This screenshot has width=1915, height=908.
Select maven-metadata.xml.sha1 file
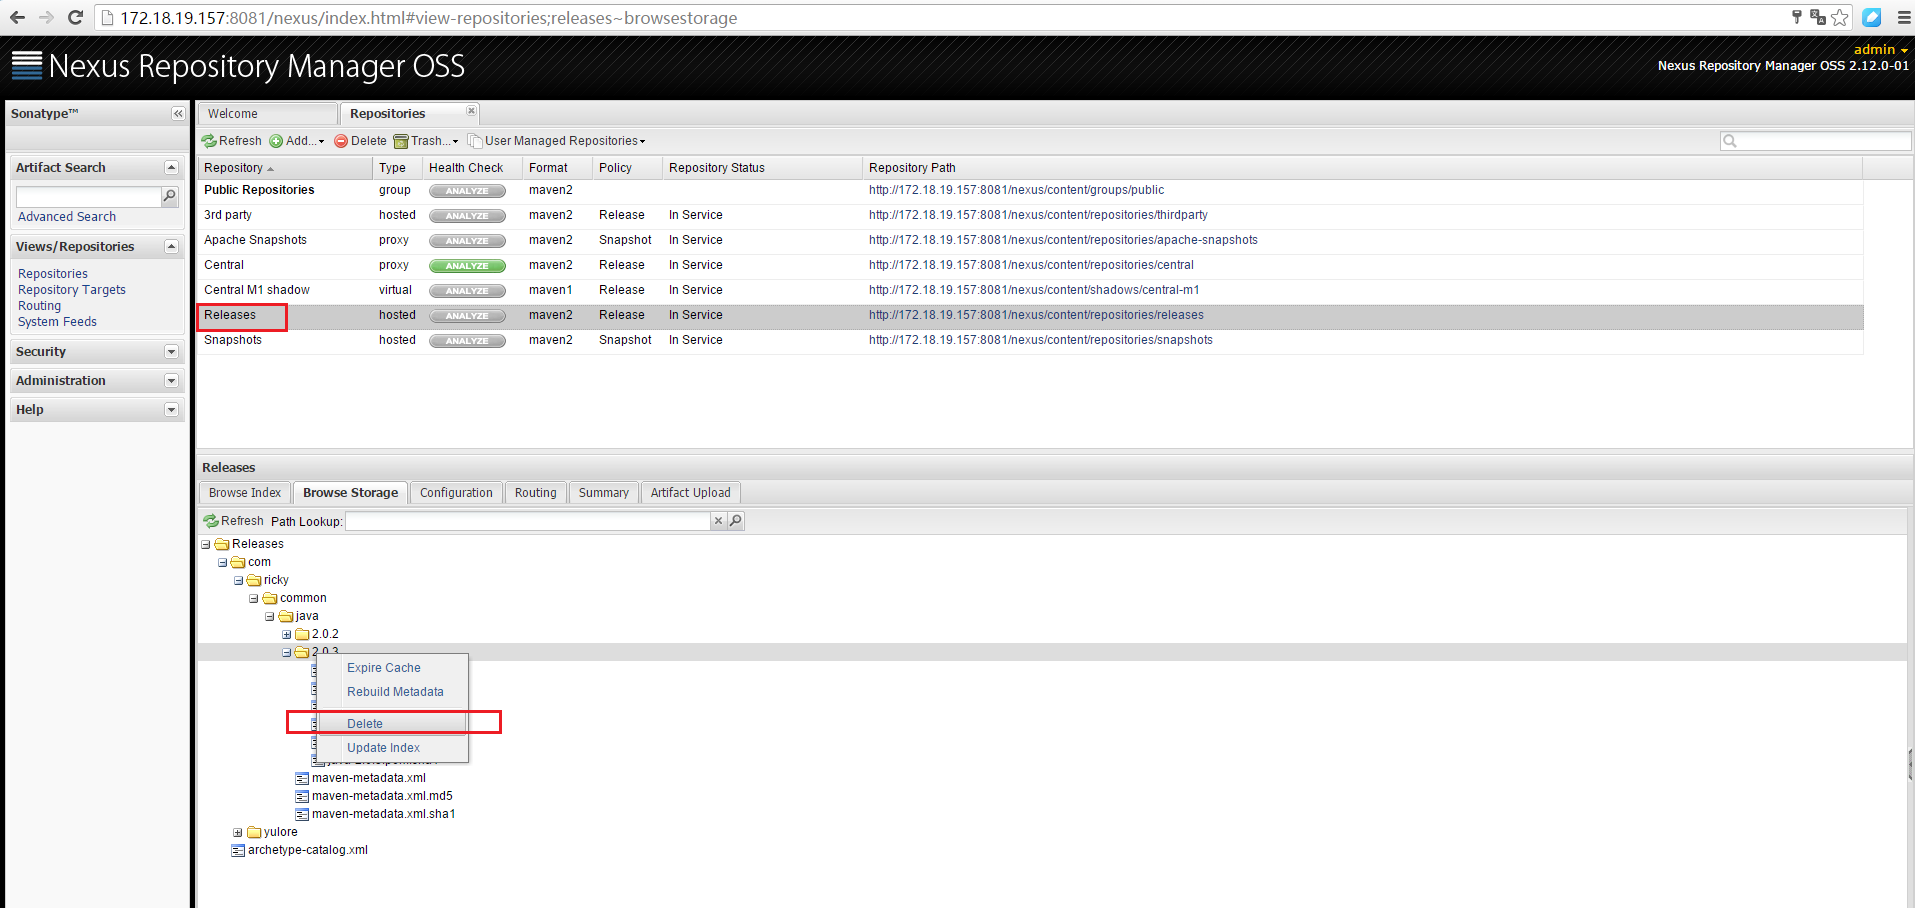coord(383,814)
